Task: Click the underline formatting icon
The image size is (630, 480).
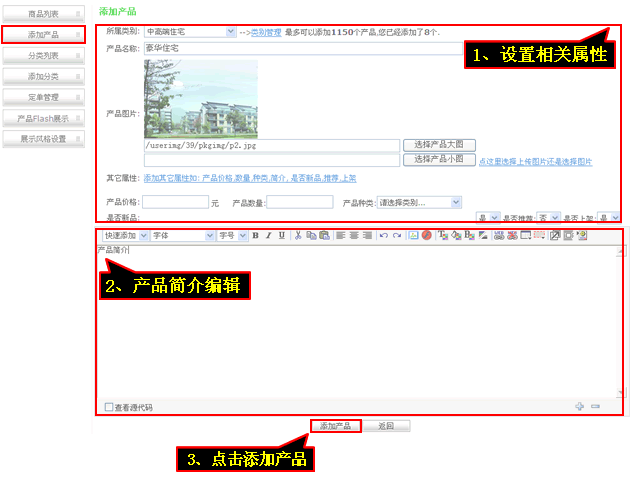Action: click(x=281, y=236)
